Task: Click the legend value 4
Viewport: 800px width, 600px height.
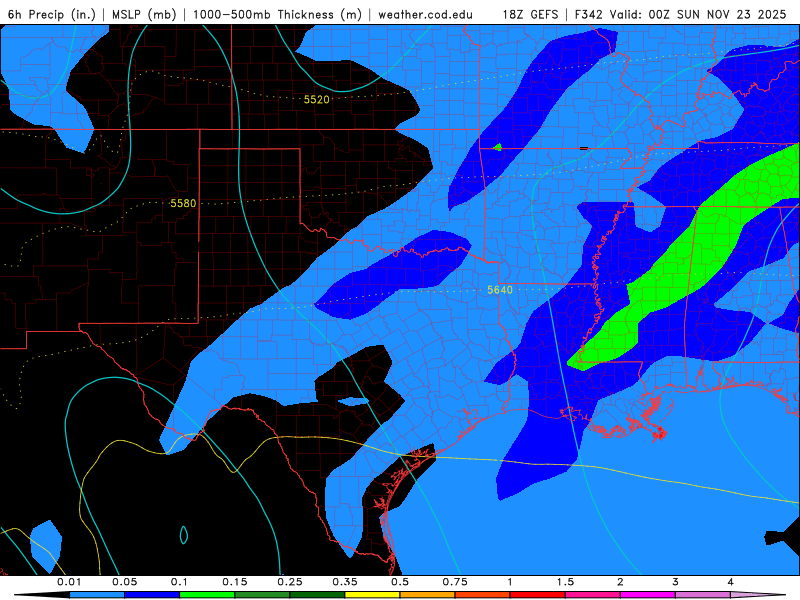Action: click(x=731, y=582)
